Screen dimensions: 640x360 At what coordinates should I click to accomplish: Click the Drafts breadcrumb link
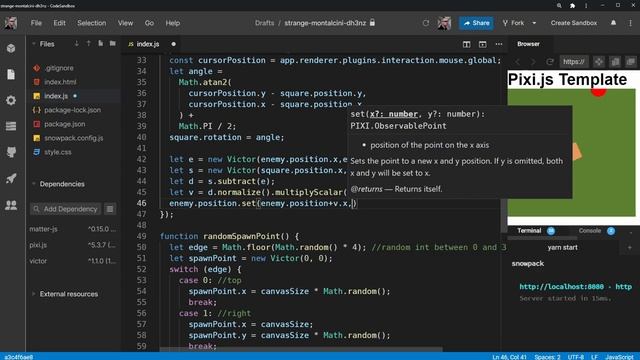264,23
